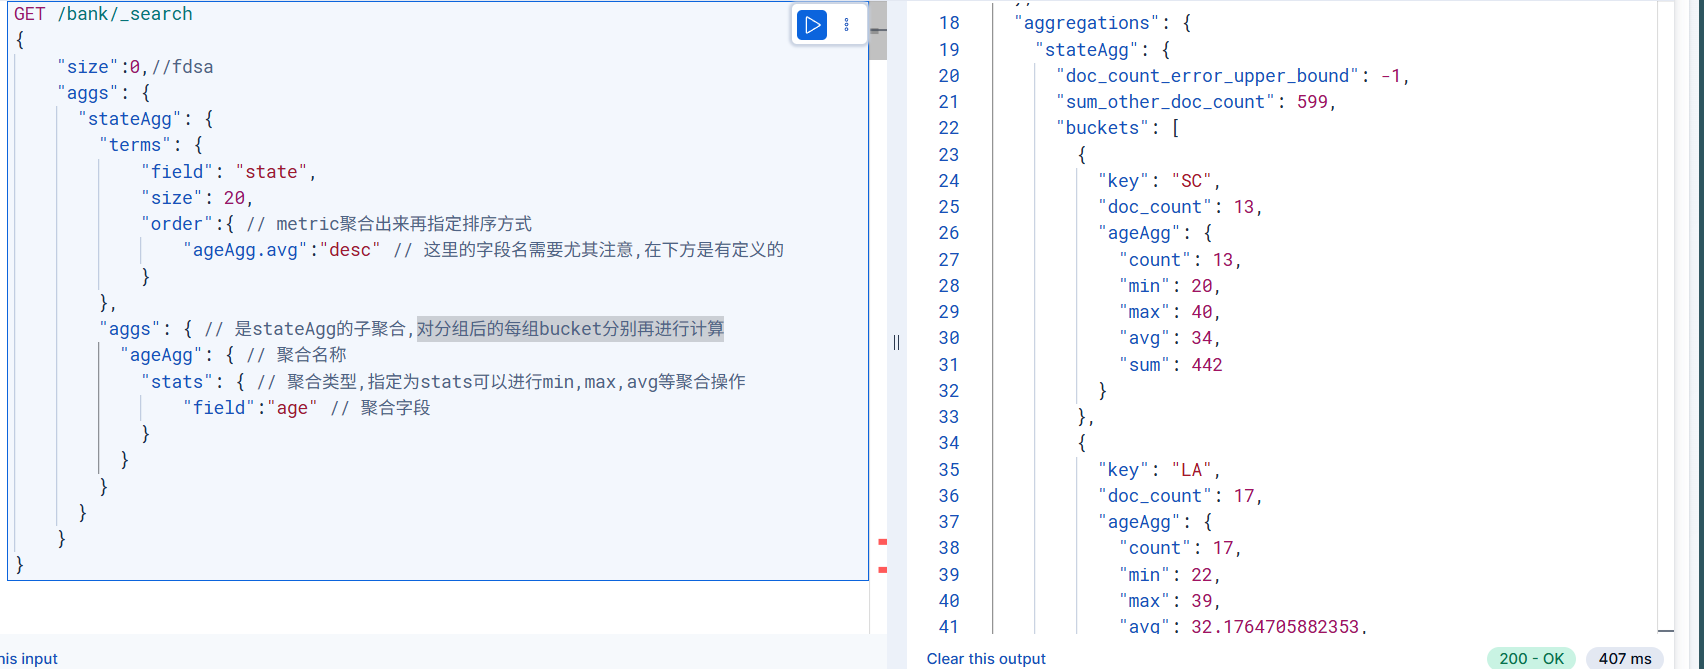Clear this output
Image resolution: width=1704 pixels, height=669 pixels.
[x=986, y=658]
